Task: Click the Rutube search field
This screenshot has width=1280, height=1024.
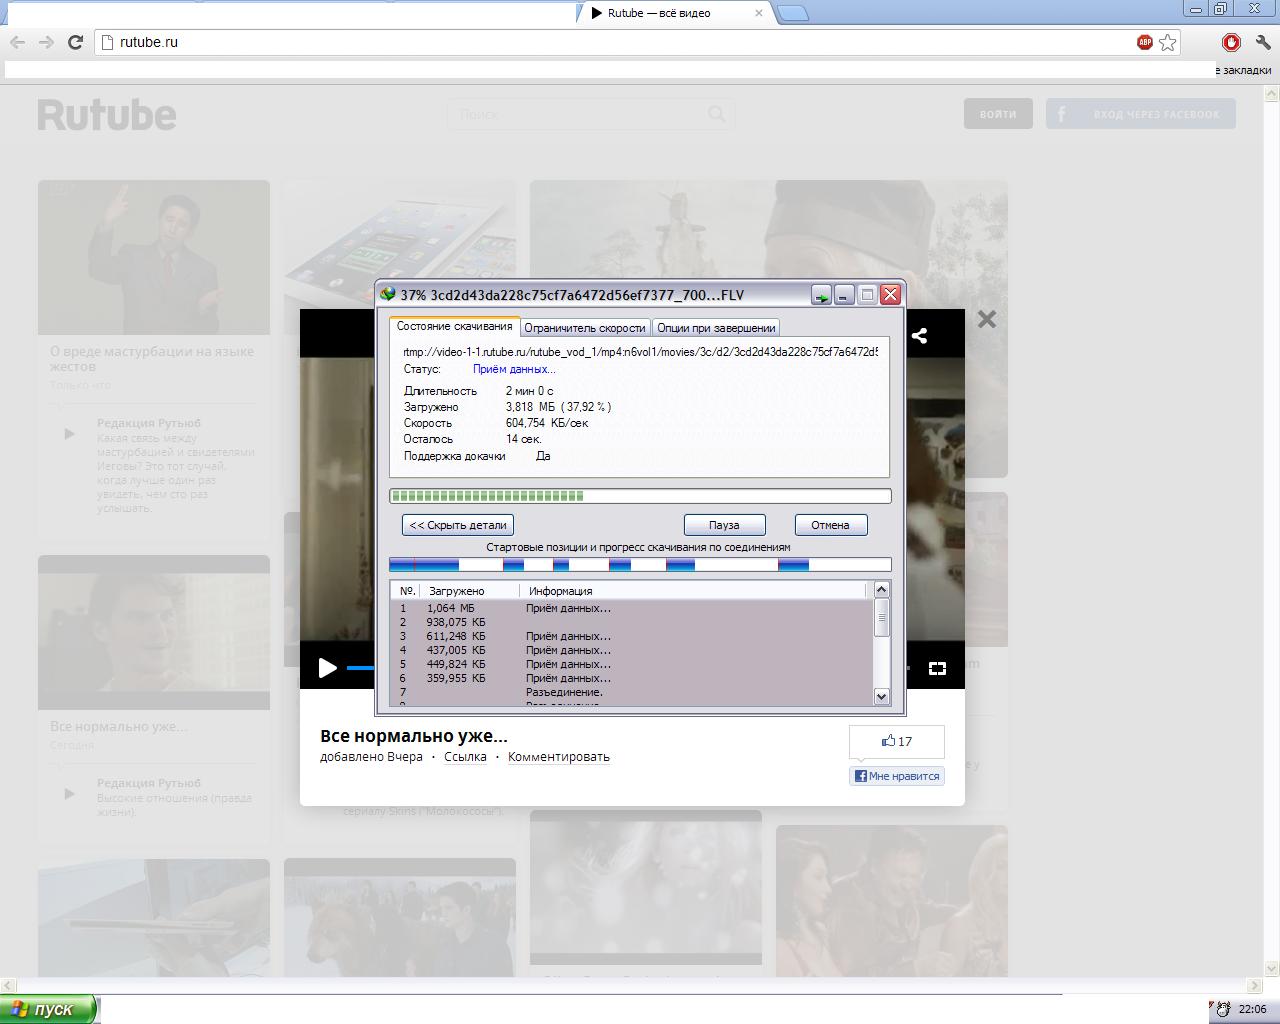Action: click(x=592, y=114)
